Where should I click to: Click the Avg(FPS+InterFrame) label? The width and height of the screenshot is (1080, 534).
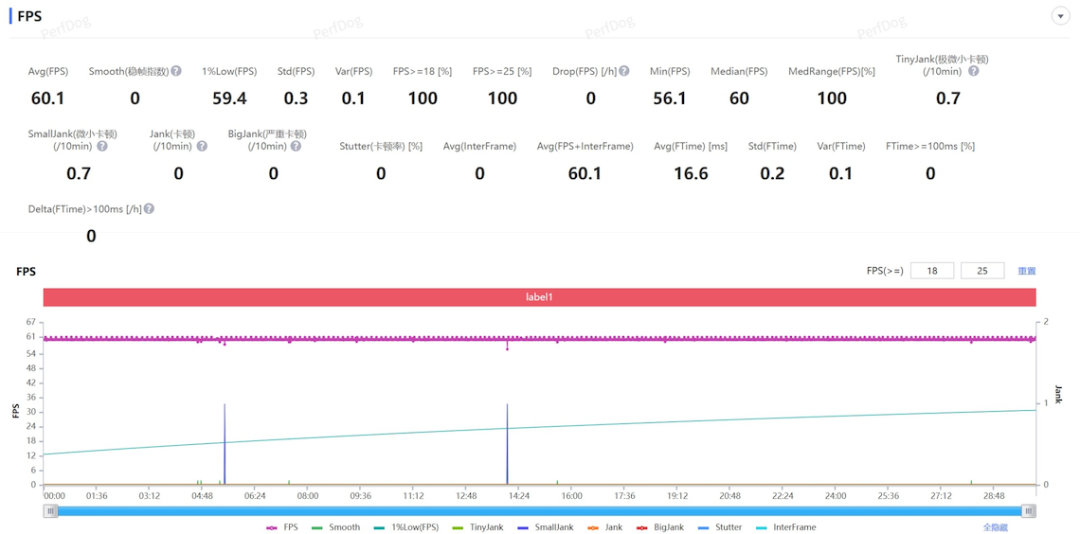pos(585,146)
